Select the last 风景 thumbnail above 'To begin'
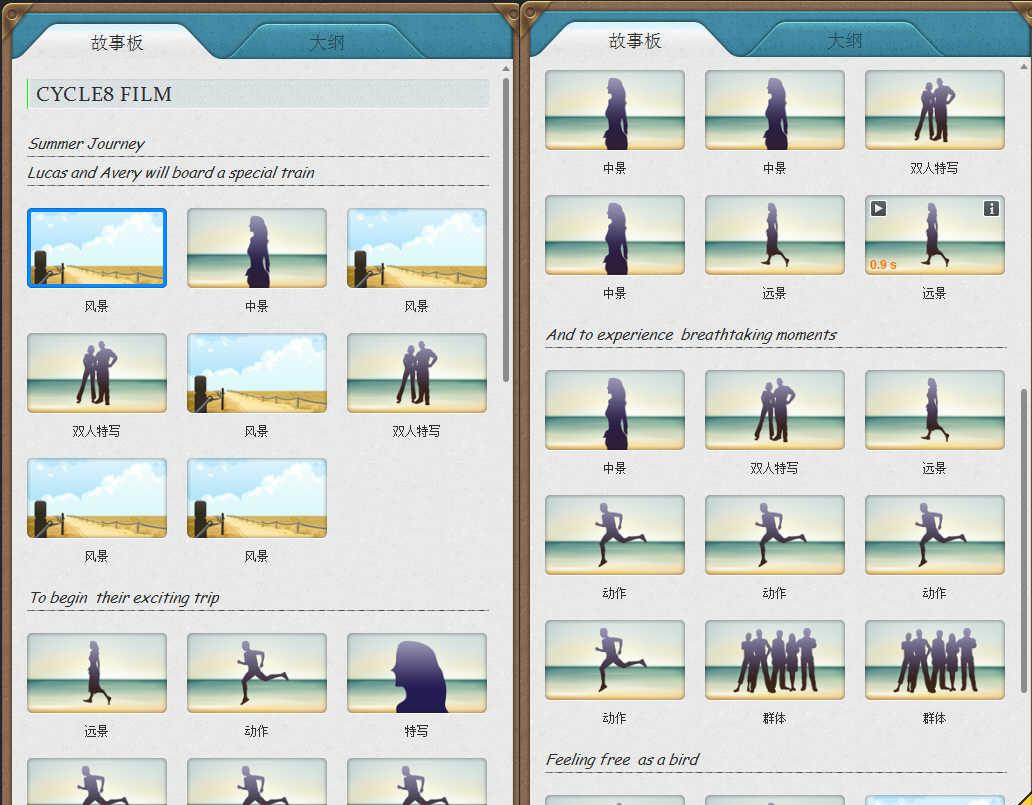 [257, 498]
